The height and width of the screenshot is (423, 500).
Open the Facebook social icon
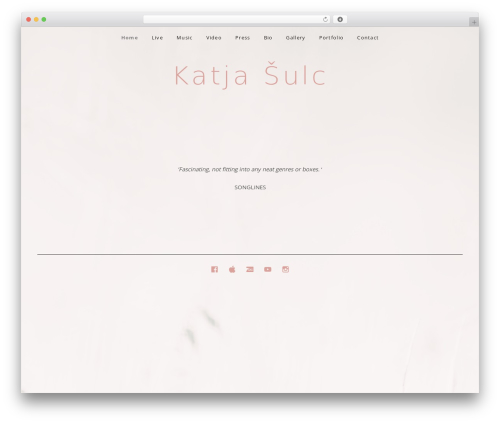coord(214,269)
